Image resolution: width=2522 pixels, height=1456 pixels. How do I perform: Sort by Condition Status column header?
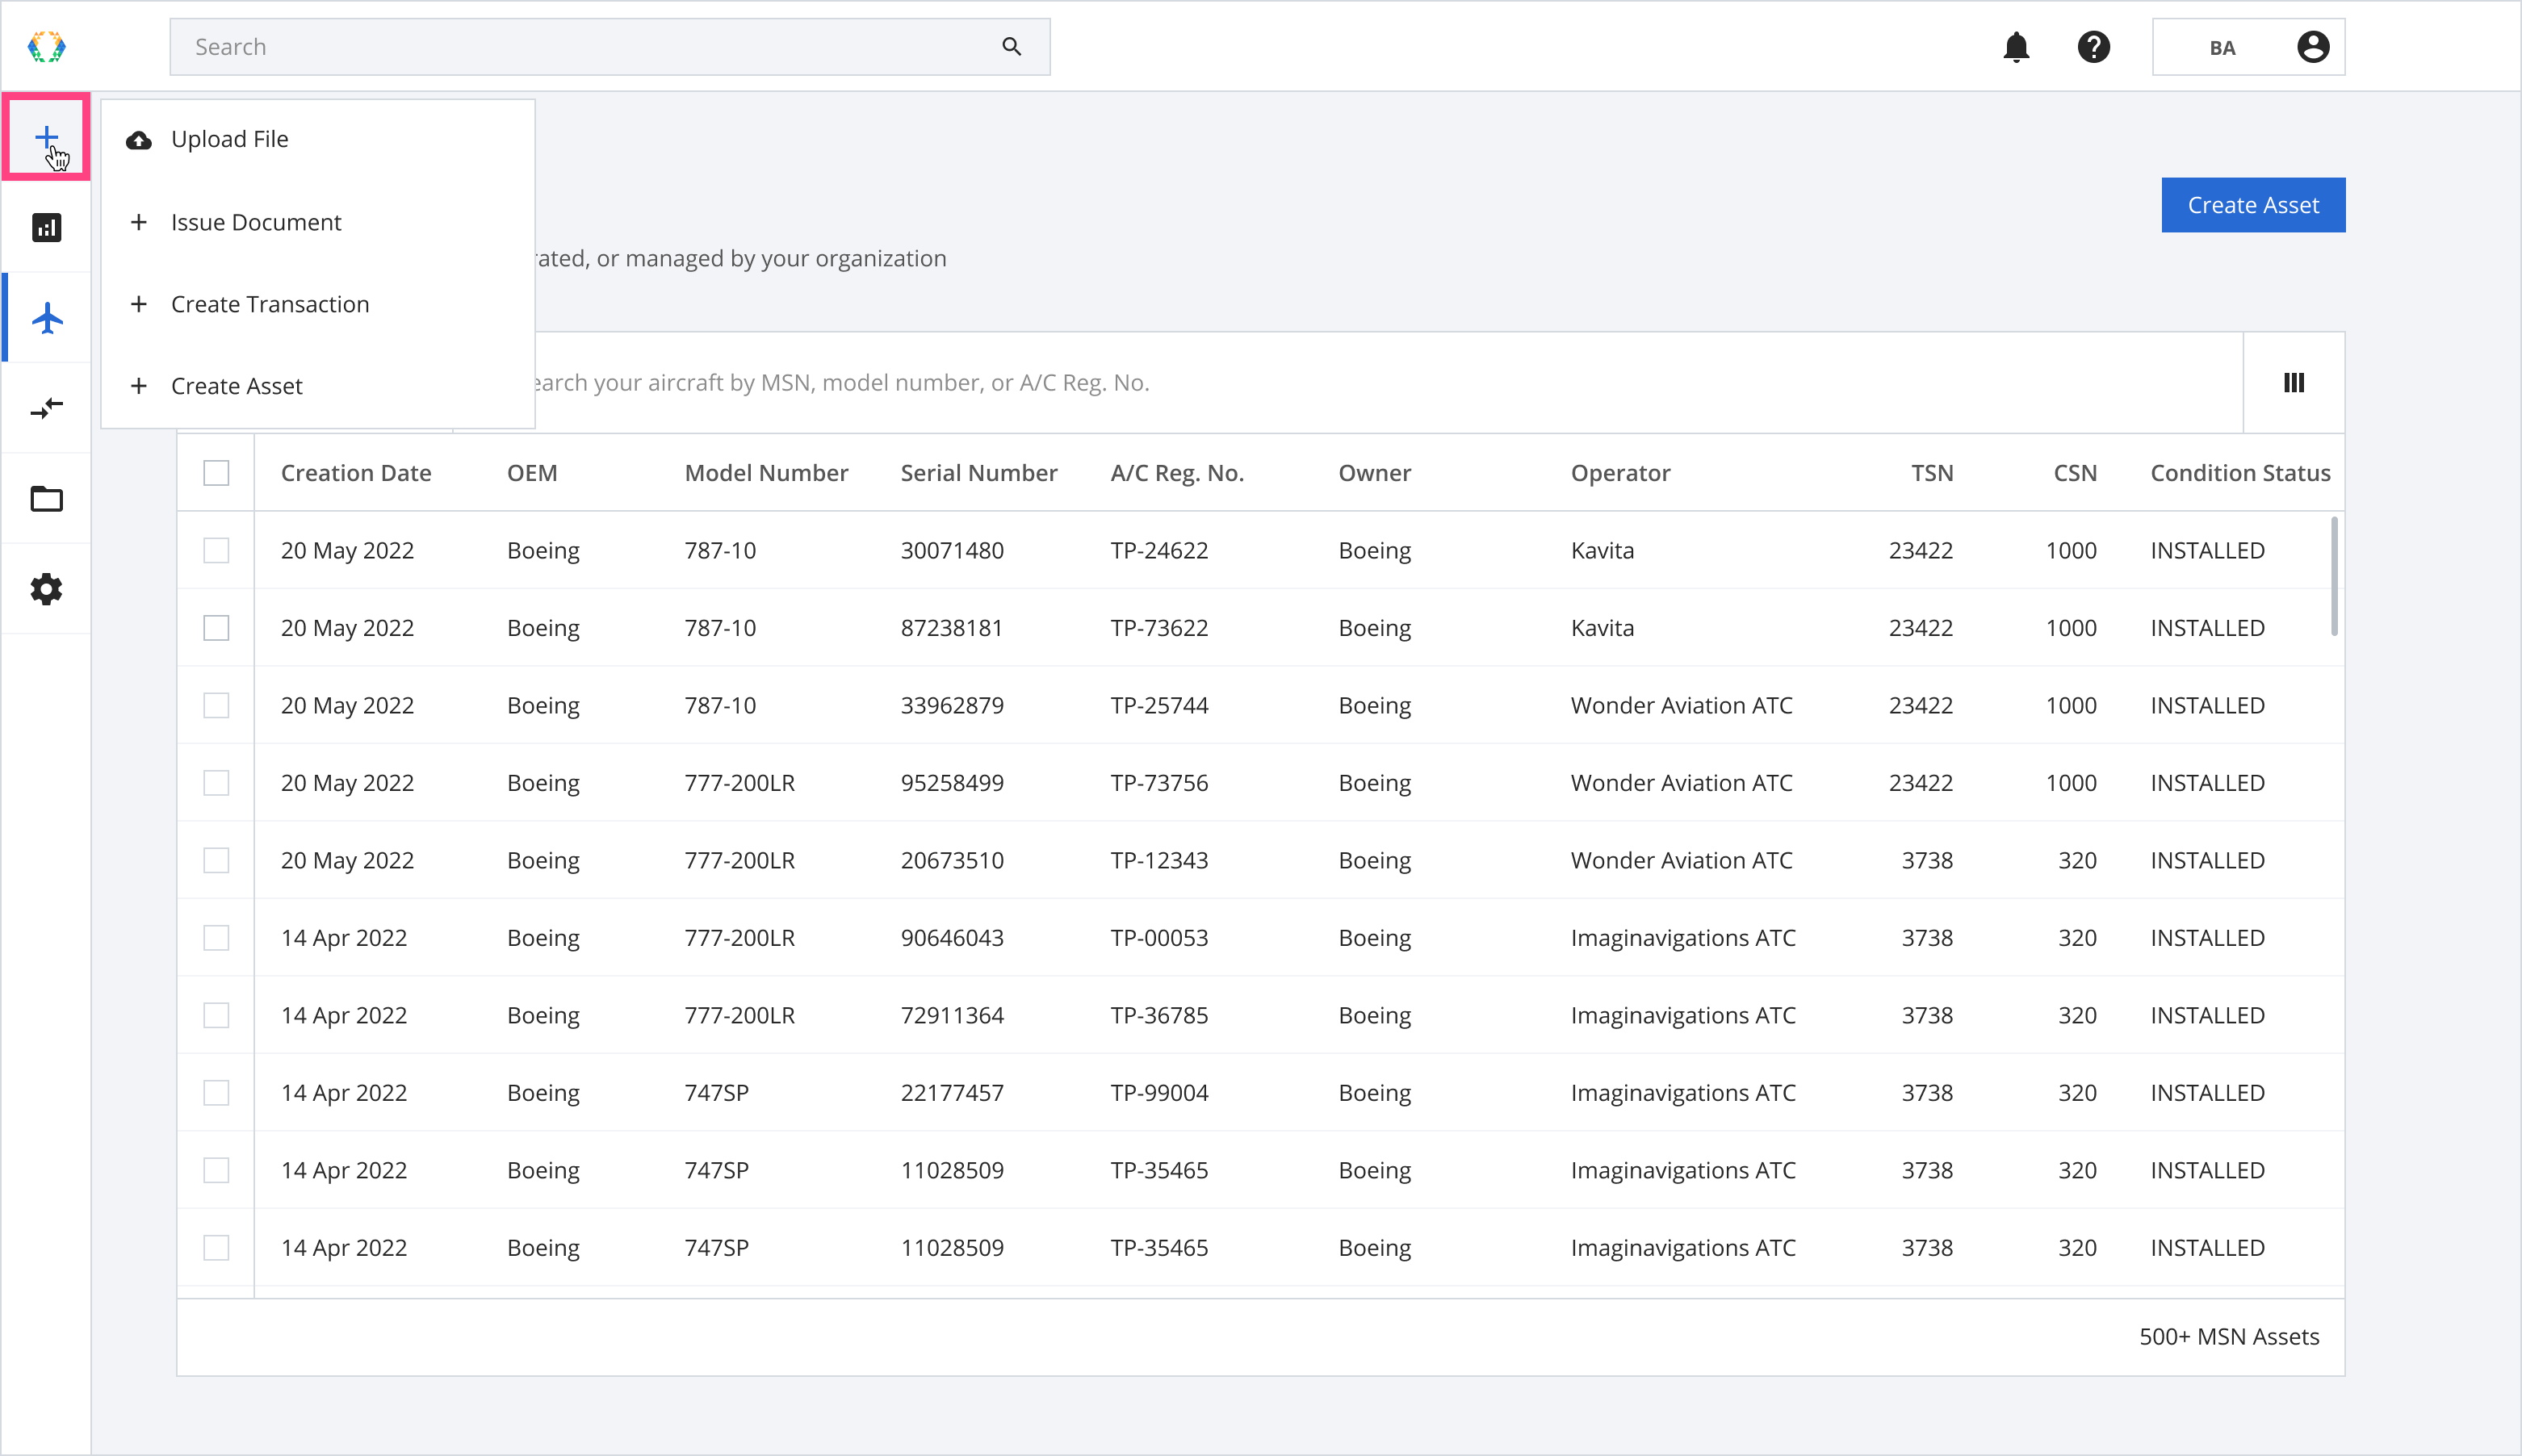[2240, 473]
